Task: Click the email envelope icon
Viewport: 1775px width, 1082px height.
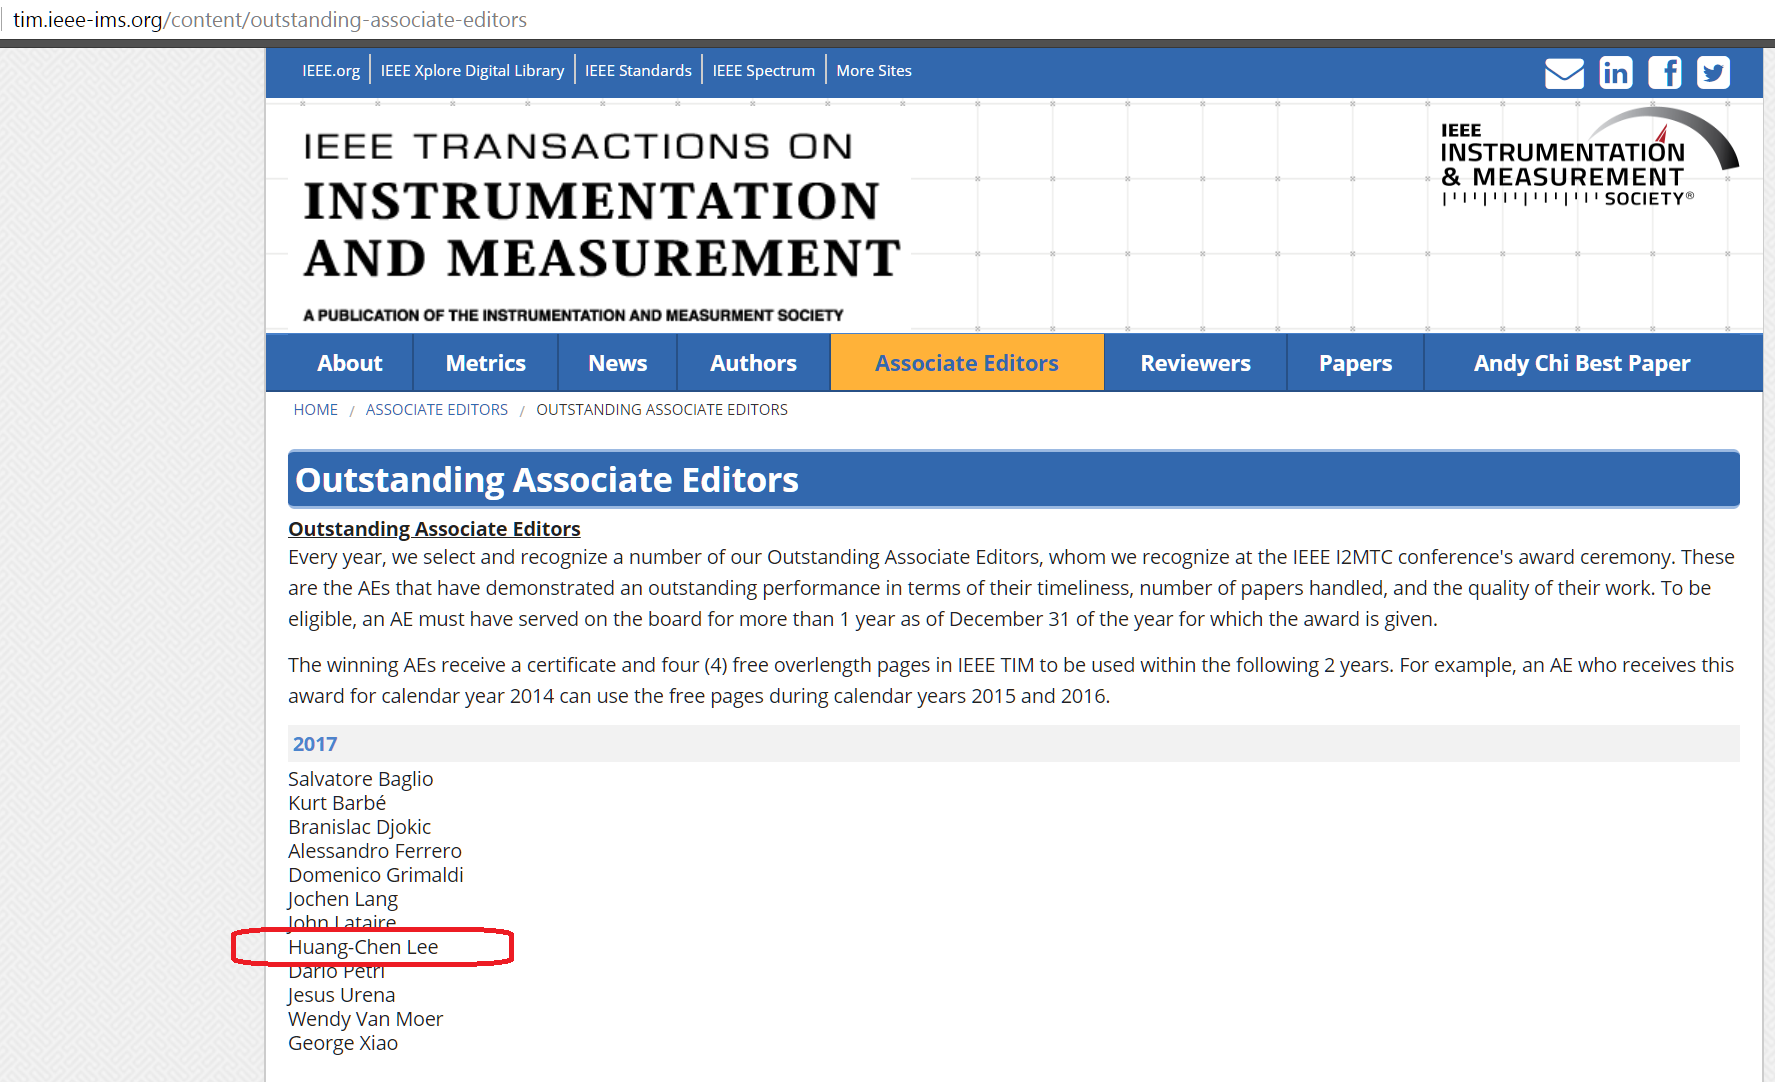Action: (x=1564, y=73)
